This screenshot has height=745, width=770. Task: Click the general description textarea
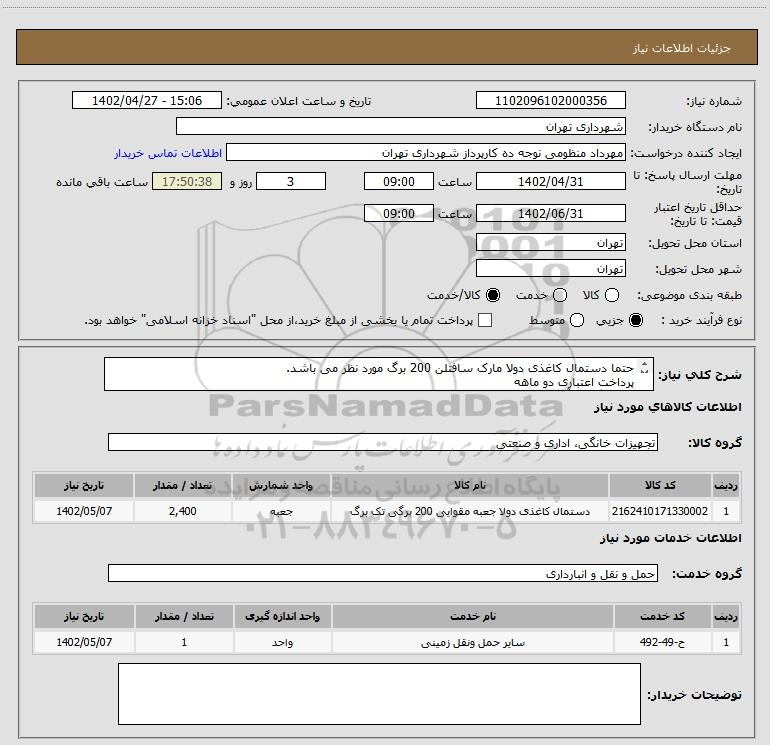pyautogui.click(x=379, y=374)
